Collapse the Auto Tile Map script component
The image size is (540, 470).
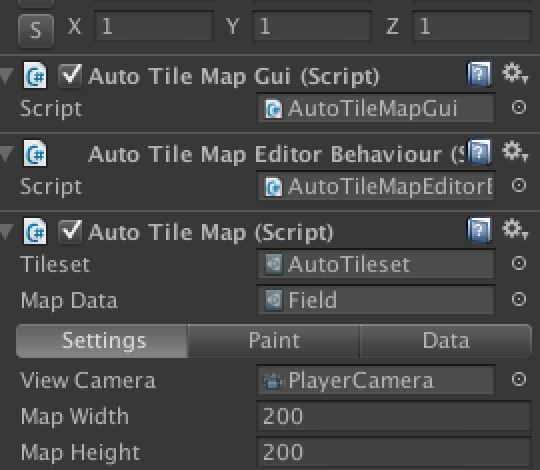(x=7, y=231)
